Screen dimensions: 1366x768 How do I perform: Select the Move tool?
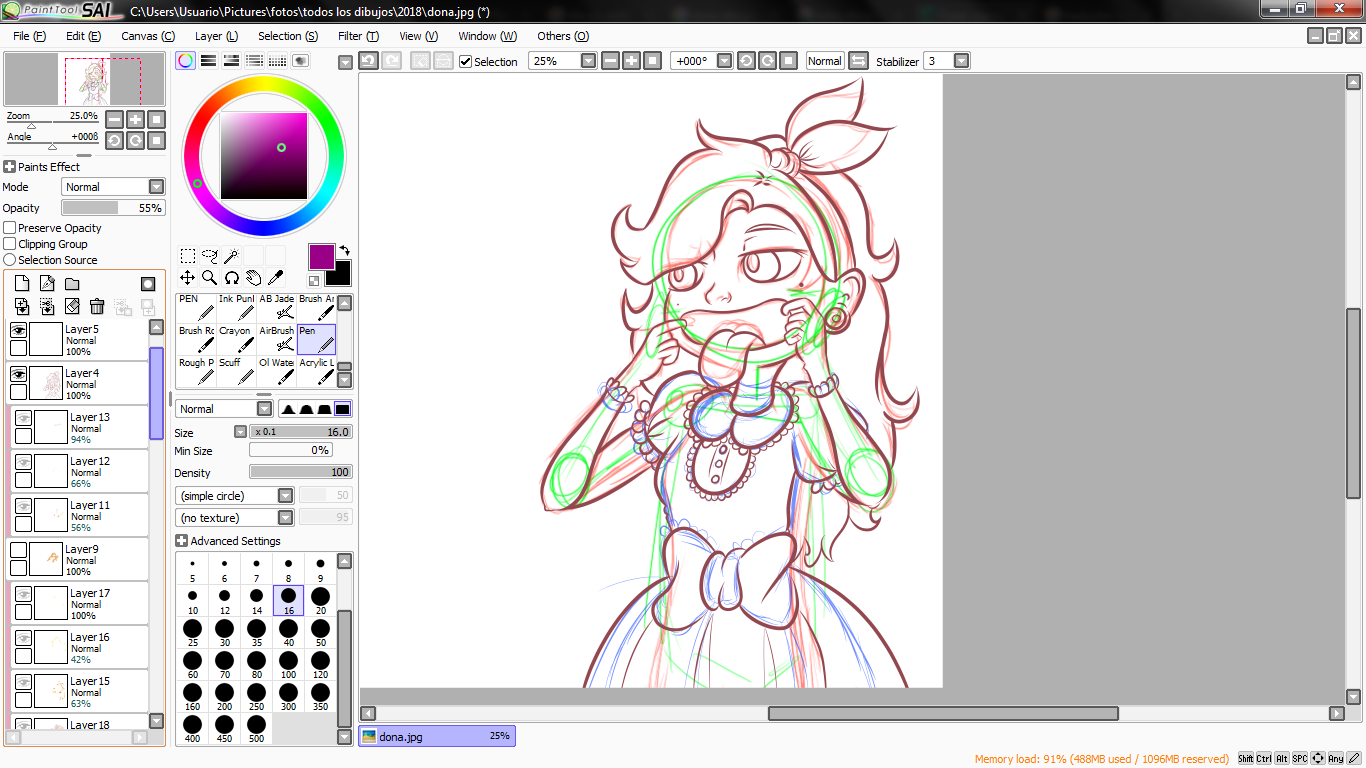[187, 278]
